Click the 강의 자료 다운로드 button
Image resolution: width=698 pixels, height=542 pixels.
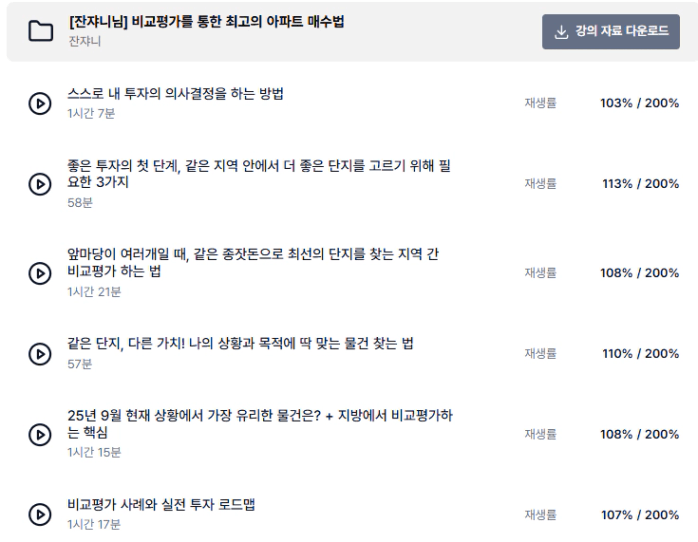click(610, 32)
